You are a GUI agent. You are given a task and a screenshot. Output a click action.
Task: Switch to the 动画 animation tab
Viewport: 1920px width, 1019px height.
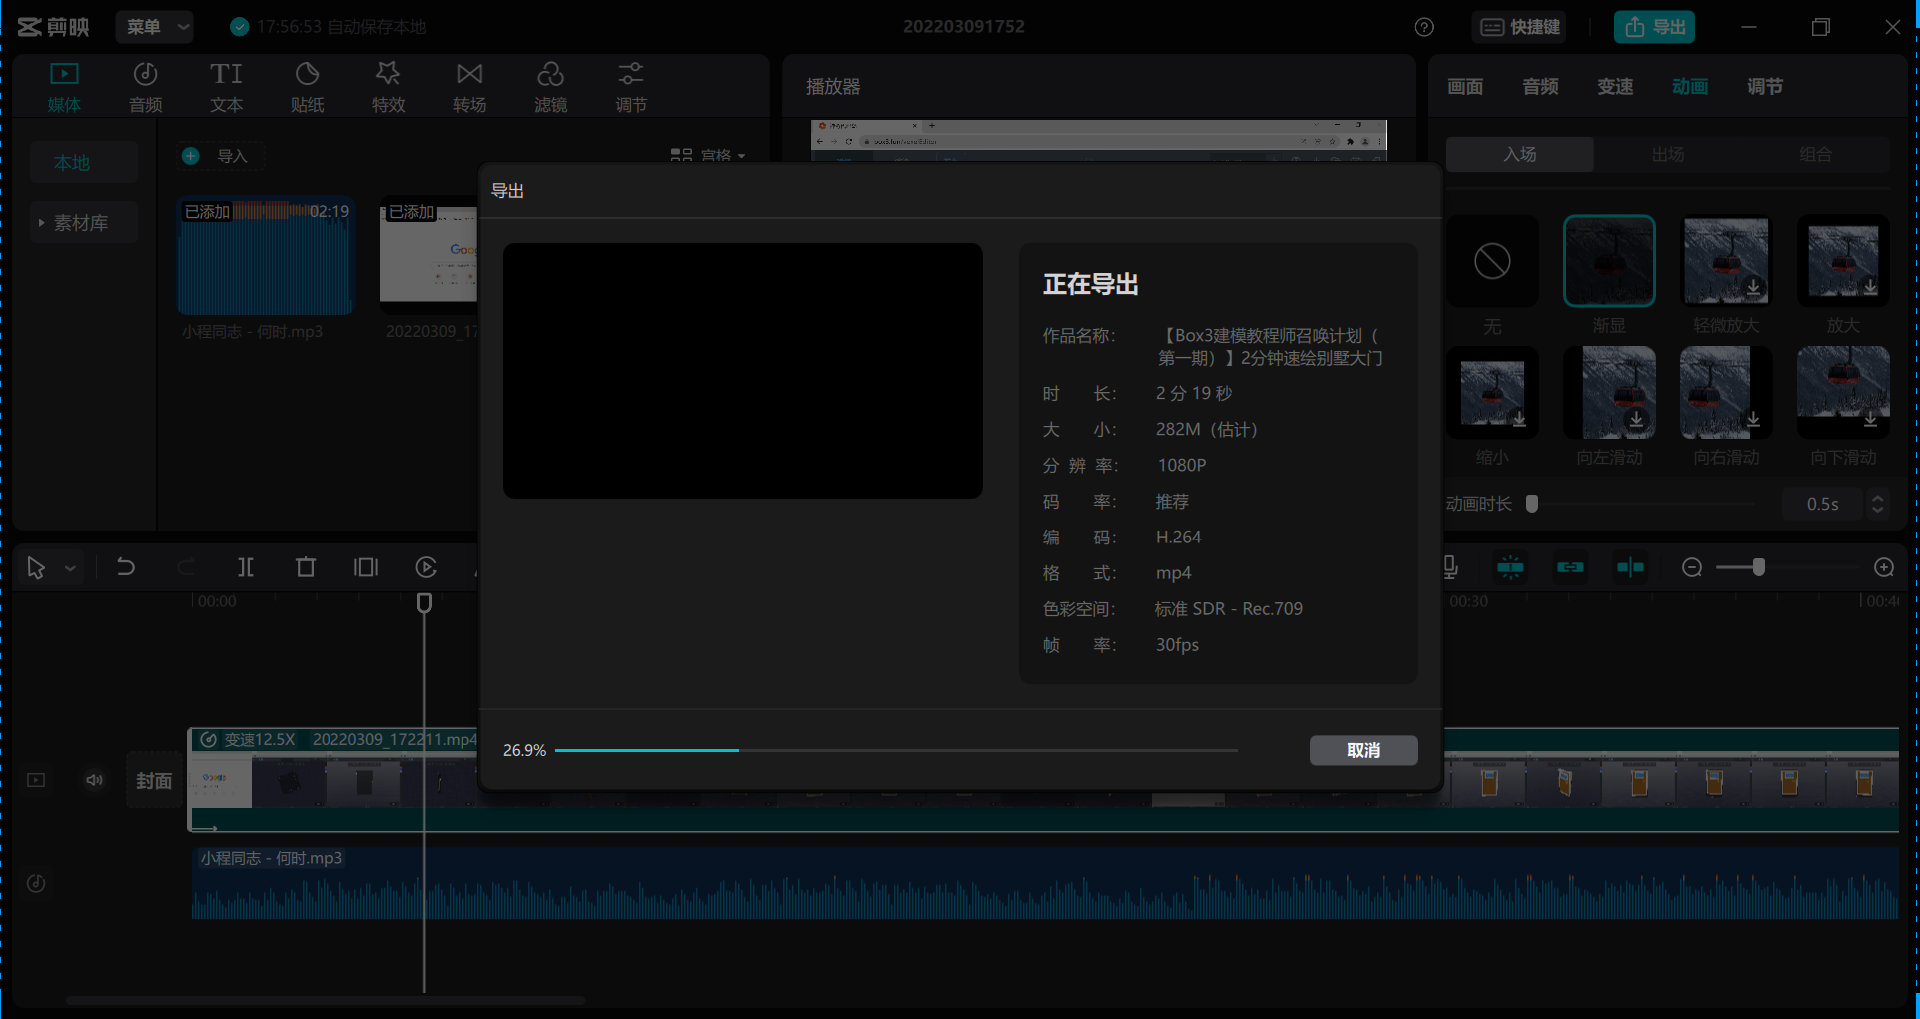pyautogui.click(x=1690, y=87)
